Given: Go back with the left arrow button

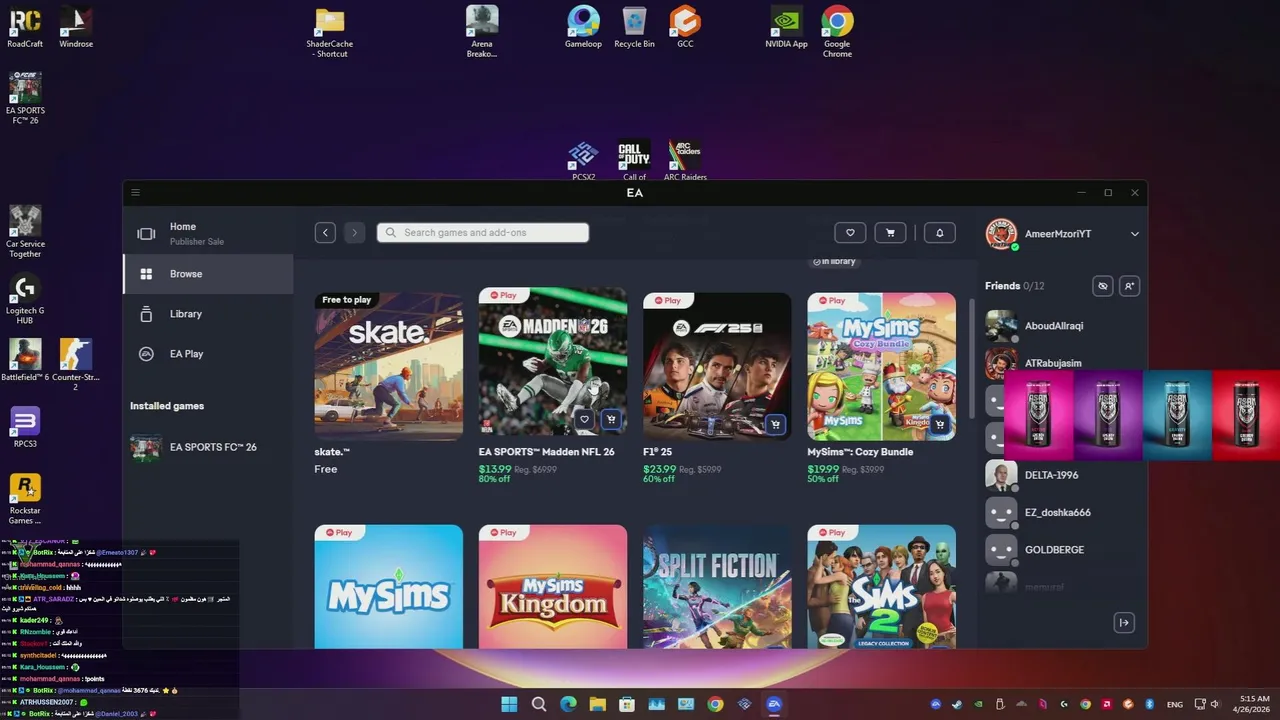Looking at the screenshot, I should tap(325, 233).
